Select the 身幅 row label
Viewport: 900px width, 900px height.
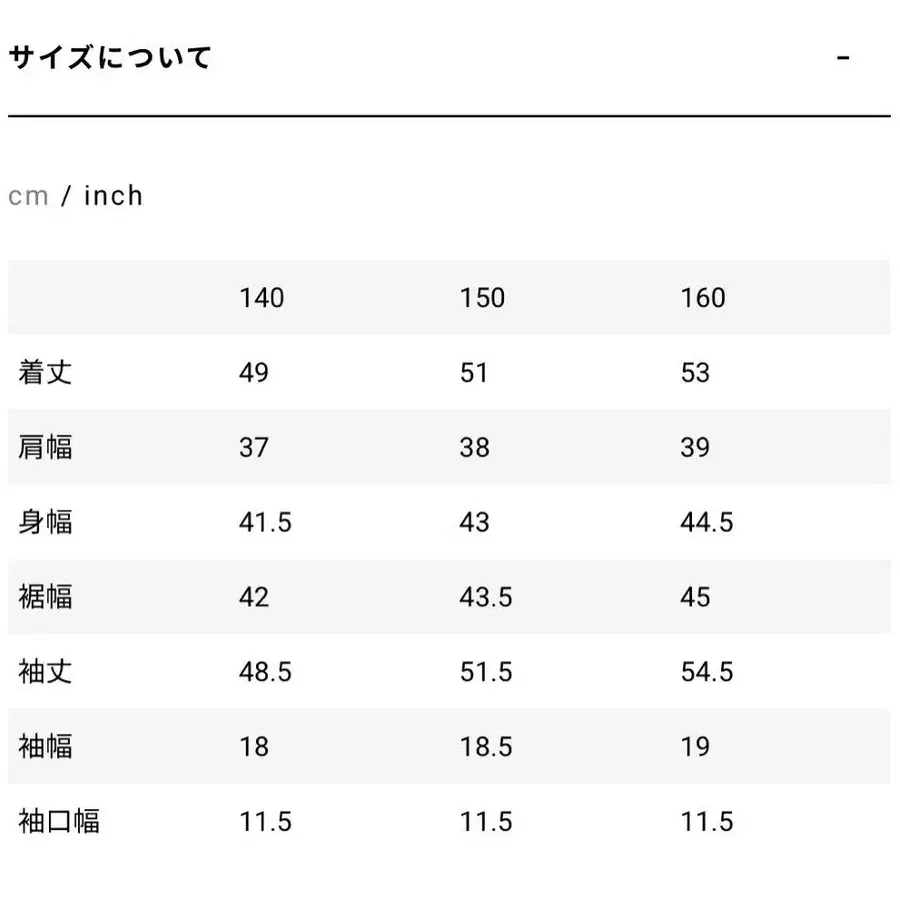click(x=44, y=522)
